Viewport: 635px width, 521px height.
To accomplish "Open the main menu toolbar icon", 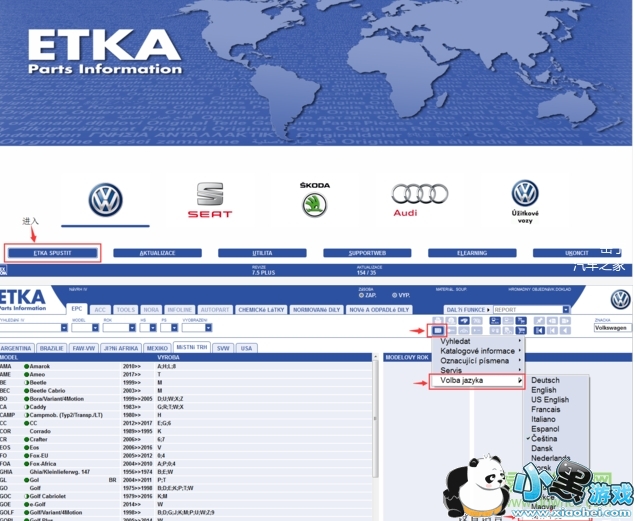I will tap(438, 330).
